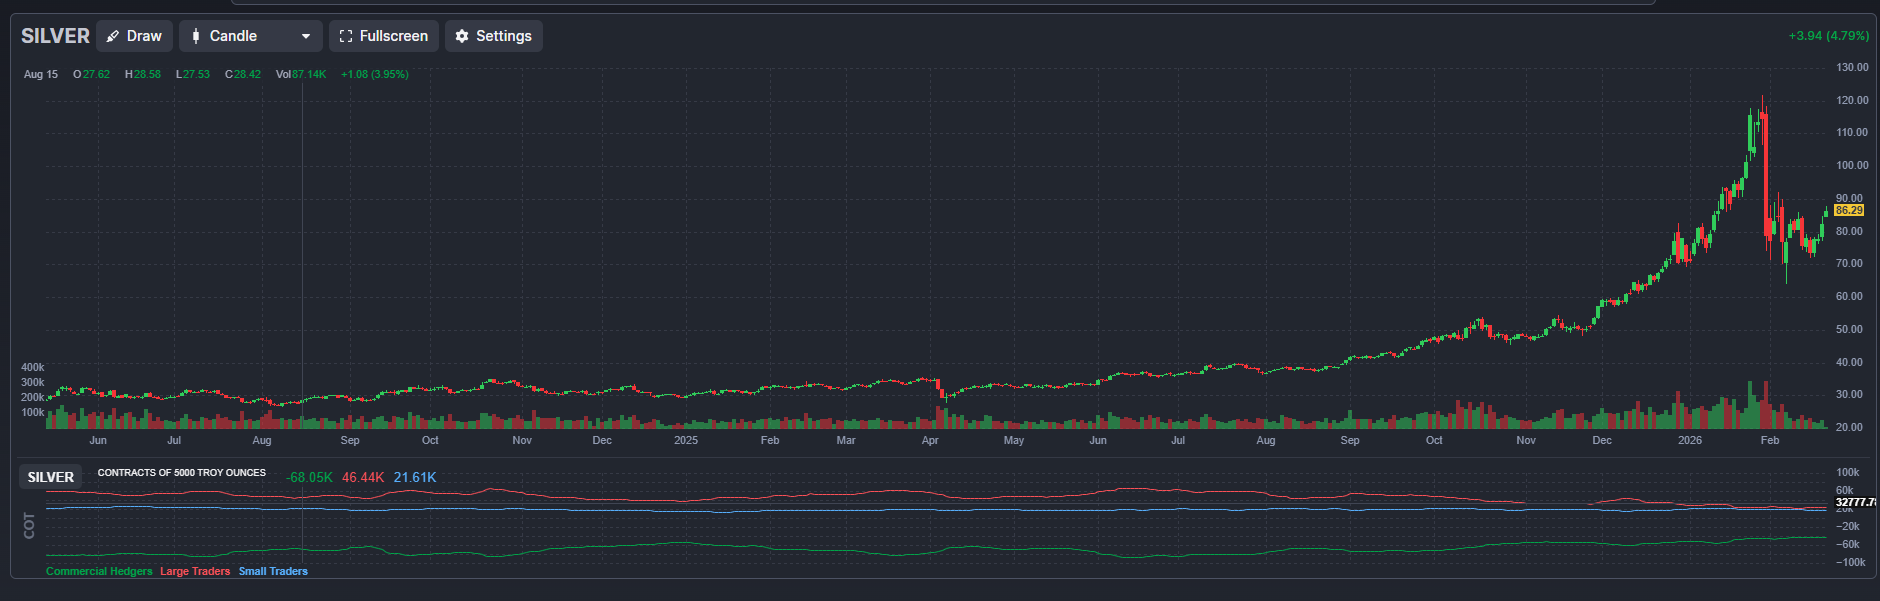Click the 2025 label on time axis
Viewport: 1880px width, 601px height.
click(x=686, y=440)
